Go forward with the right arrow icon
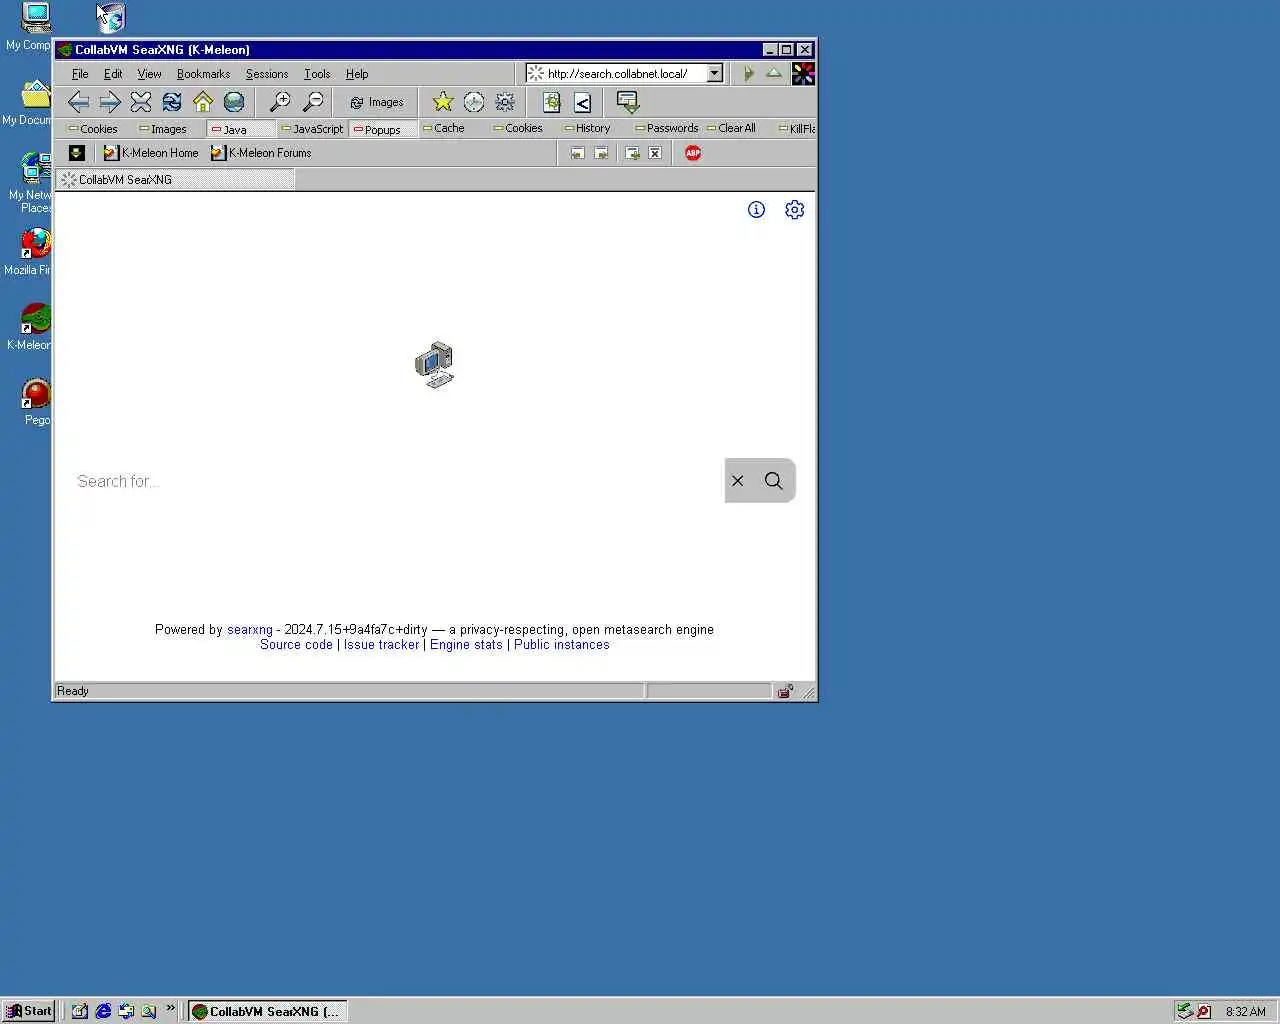1280x1024 pixels. pyautogui.click(x=110, y=102)
